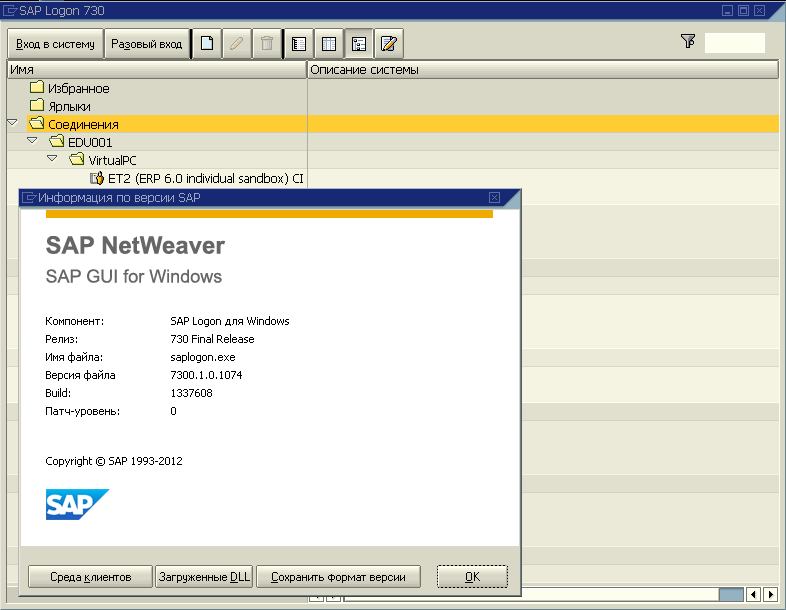Click the Имя column header

tap(157, 70)
